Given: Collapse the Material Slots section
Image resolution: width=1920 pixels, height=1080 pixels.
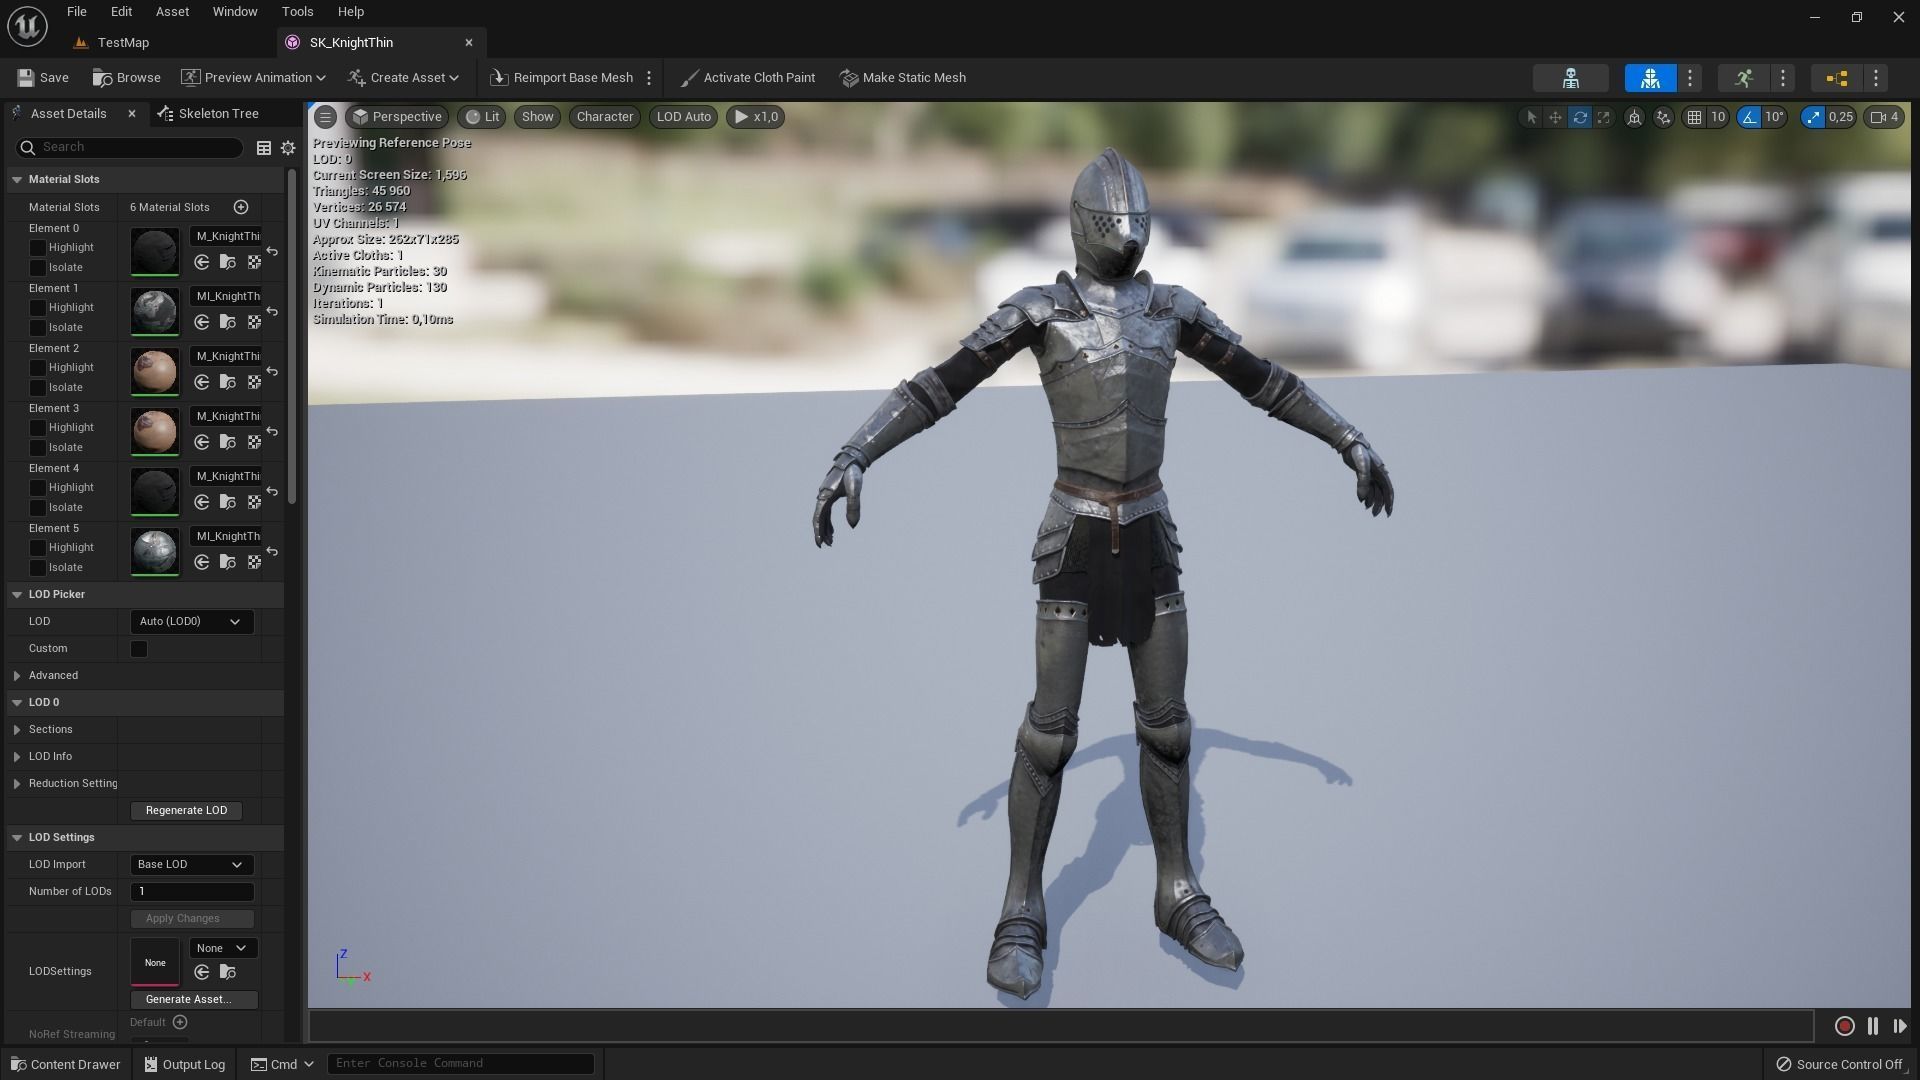Looking at the screenshot, I should [x=17, y=180].
